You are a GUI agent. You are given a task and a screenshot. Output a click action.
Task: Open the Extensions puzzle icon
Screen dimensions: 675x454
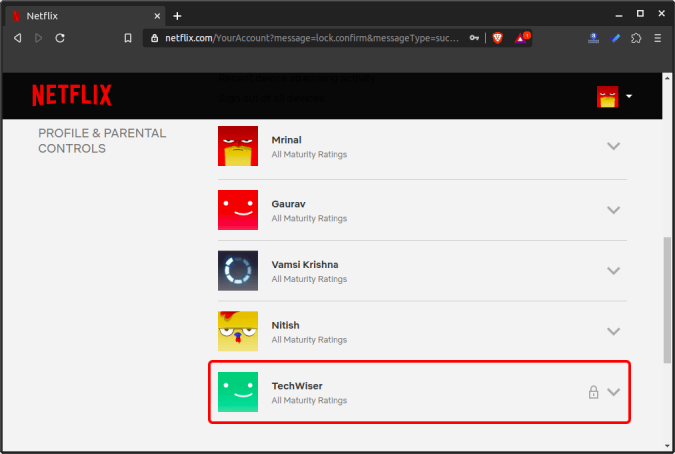[636, 38]
